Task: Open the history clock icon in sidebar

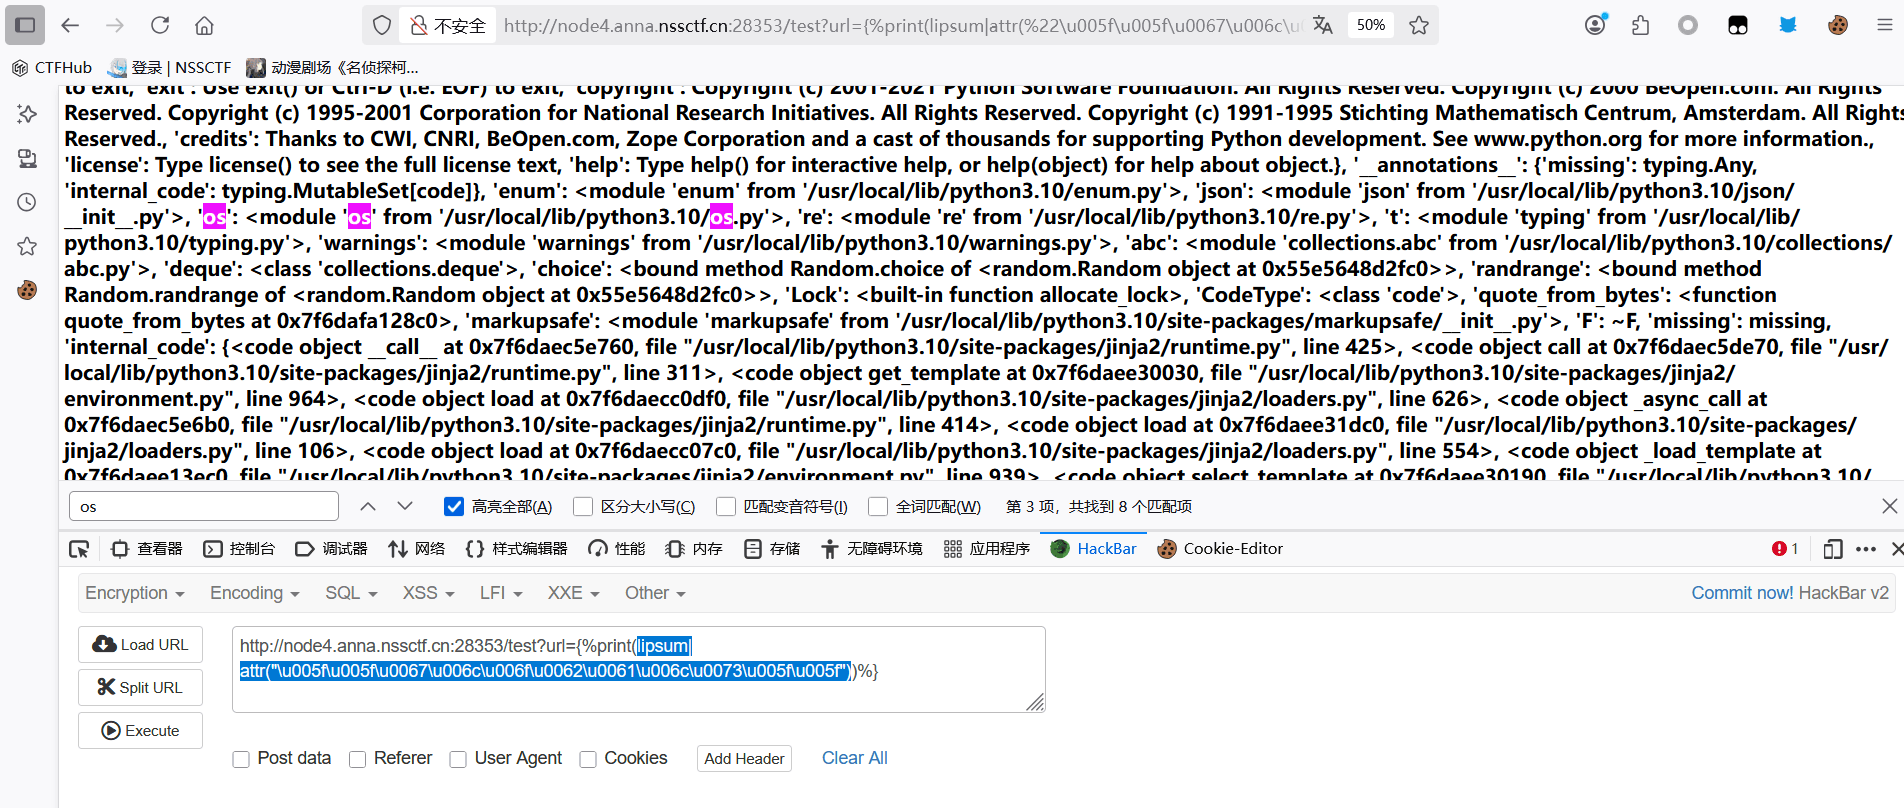Action: click(27, 202)
